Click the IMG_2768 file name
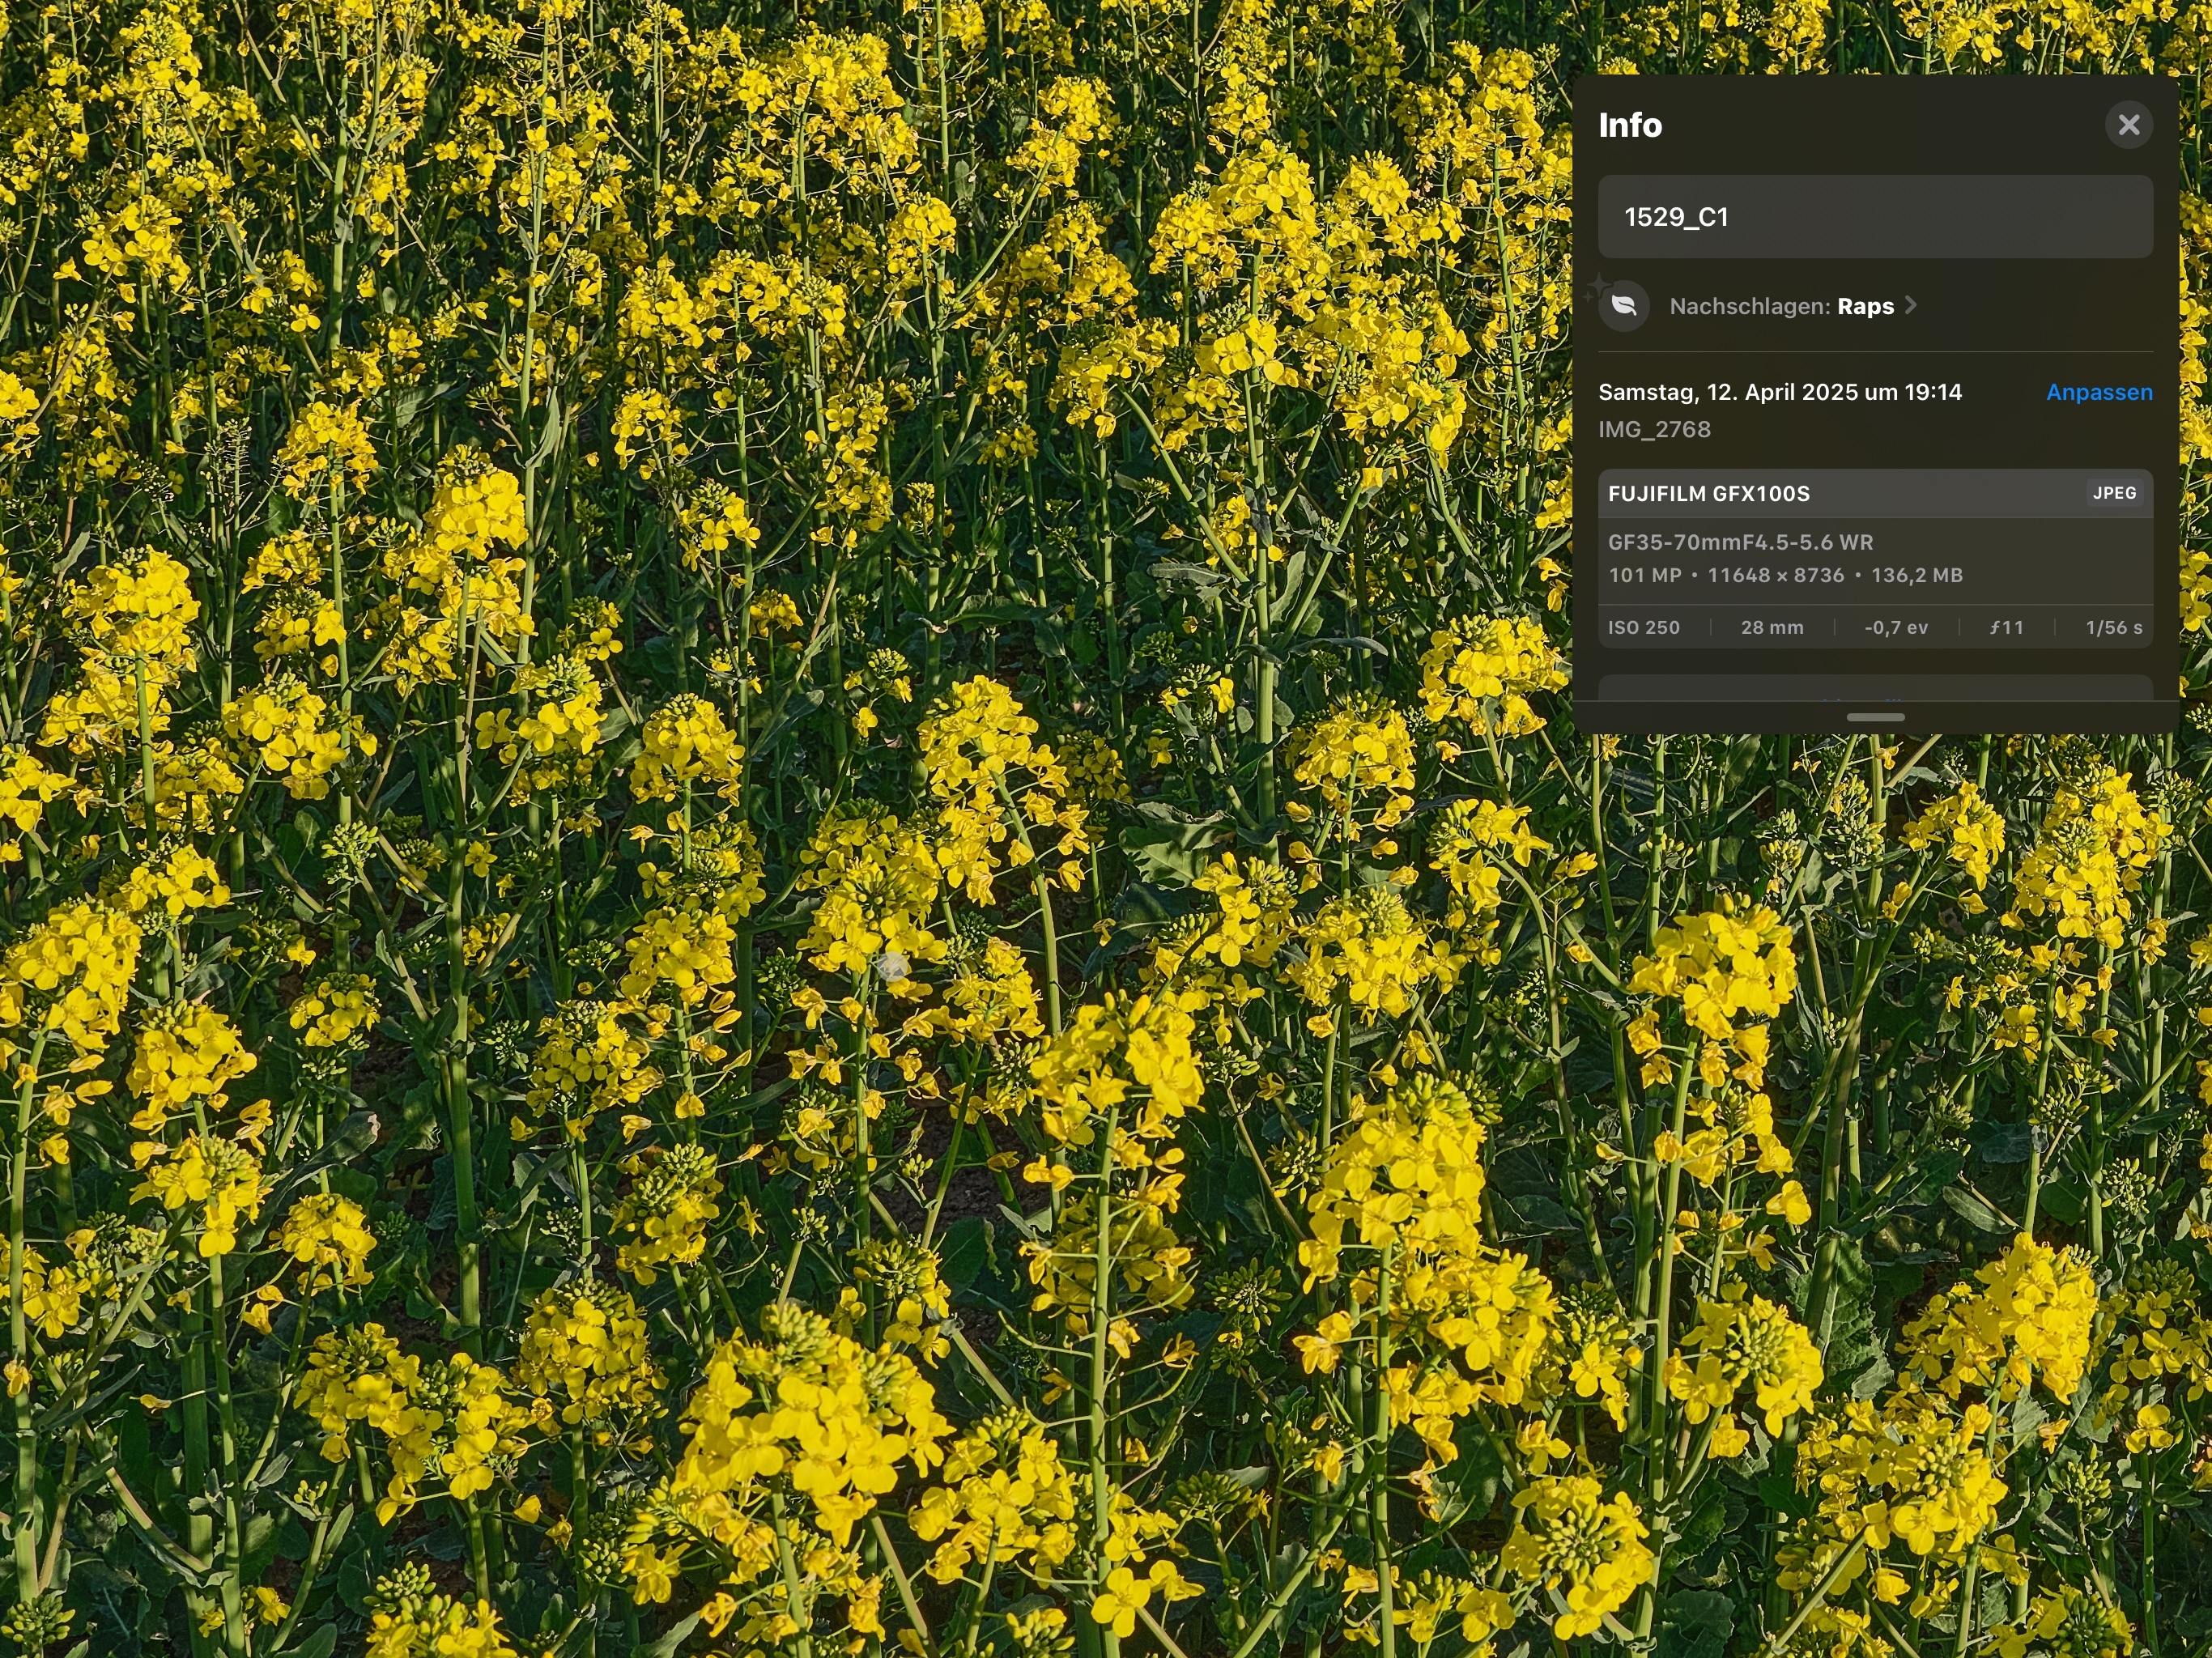The height and width of the screenshot is (1658, 2212). [1654, 429]
